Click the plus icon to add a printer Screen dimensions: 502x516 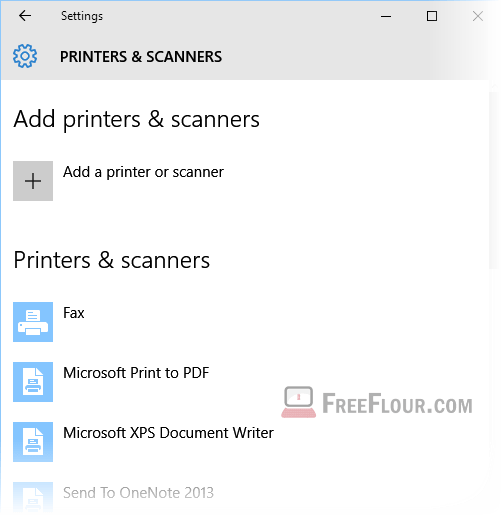tap(33, 181)
